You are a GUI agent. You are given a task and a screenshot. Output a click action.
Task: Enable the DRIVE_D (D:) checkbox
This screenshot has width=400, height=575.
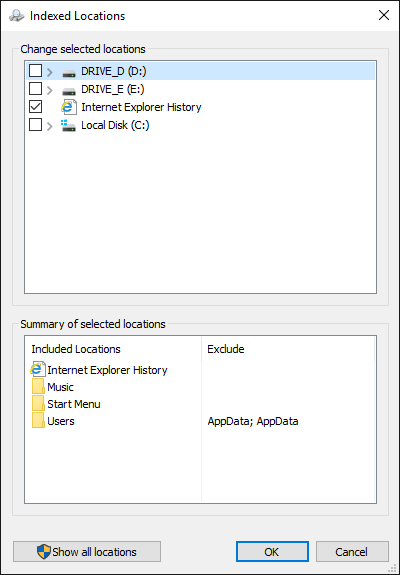point(36,71)
